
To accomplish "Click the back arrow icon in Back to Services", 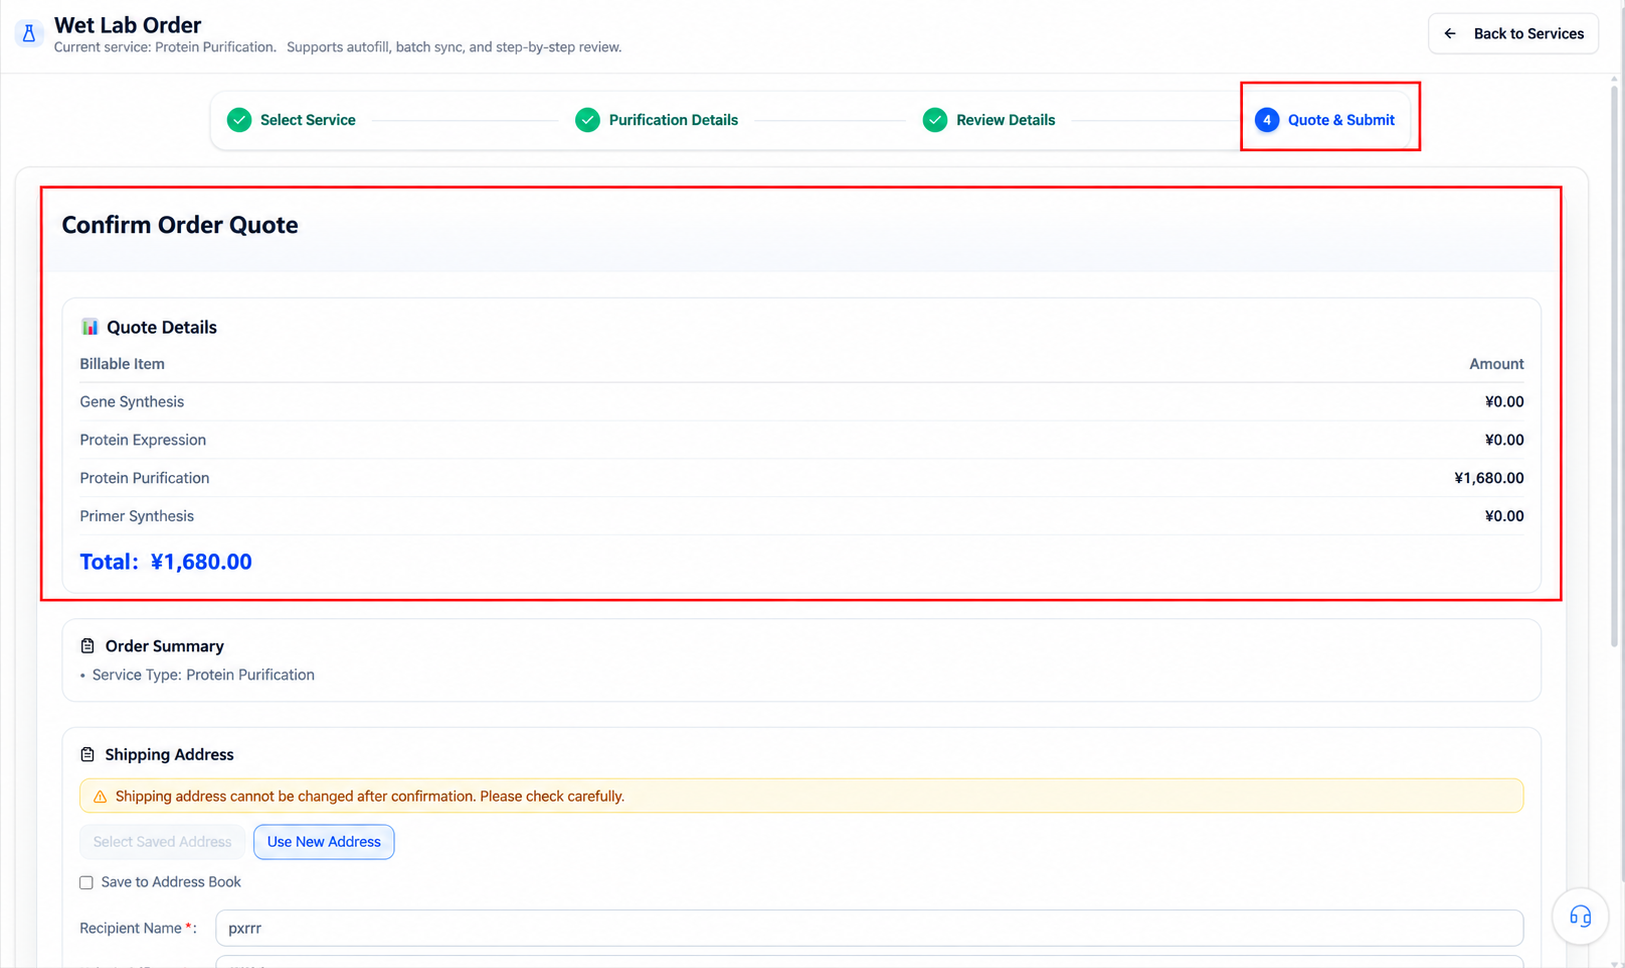I will pyautogui.click(x=1450, y=34).
